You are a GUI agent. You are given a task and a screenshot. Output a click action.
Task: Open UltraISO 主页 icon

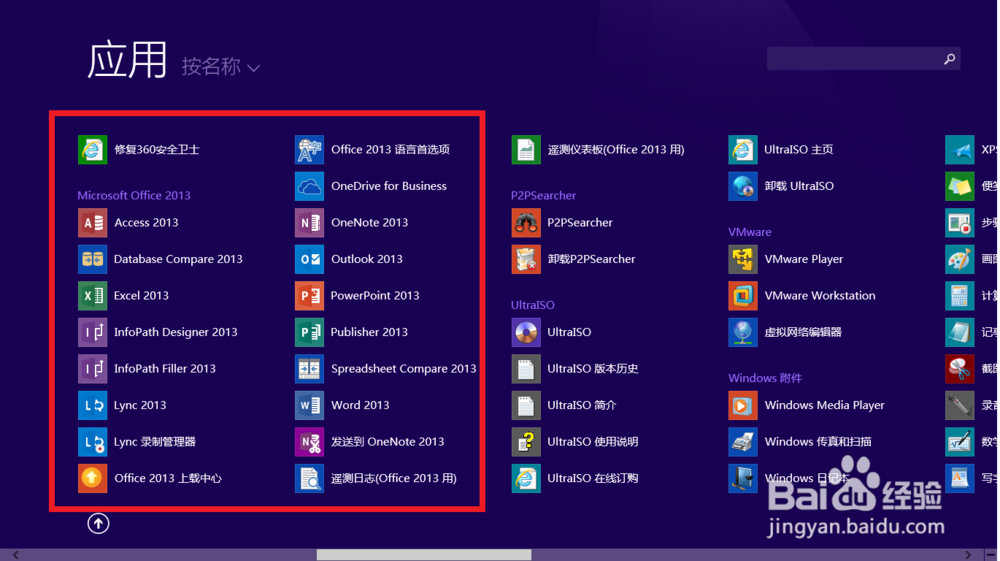click(x=743, y=149)
